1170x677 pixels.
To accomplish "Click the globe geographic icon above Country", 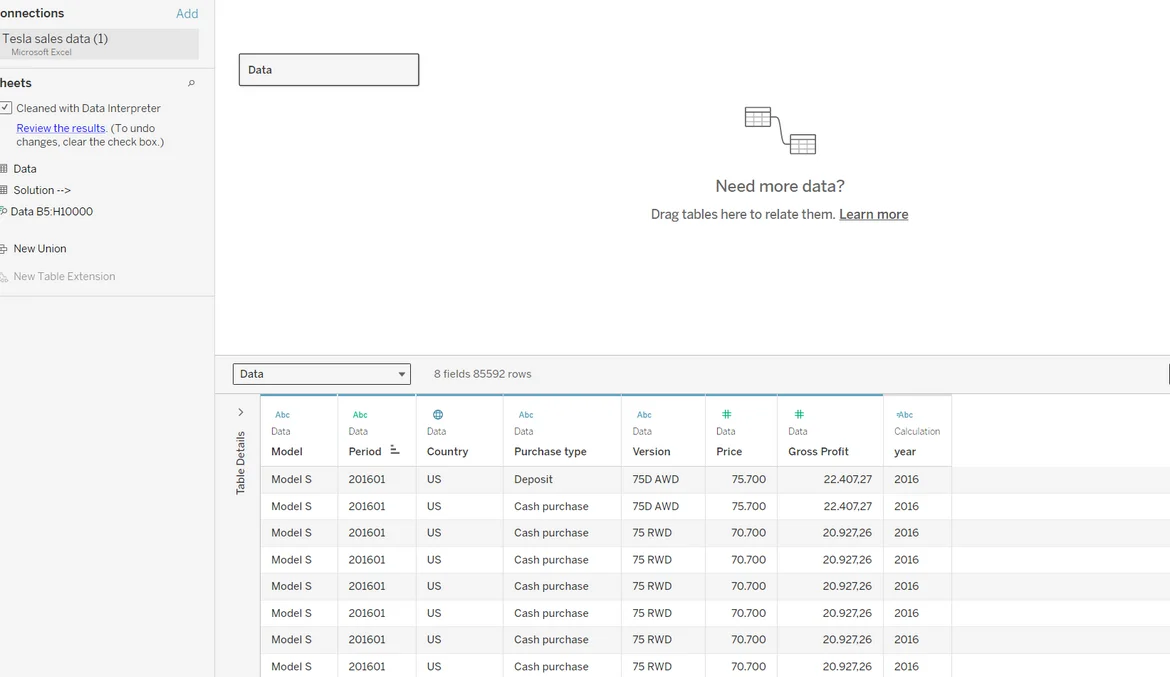I will (437, 414).
